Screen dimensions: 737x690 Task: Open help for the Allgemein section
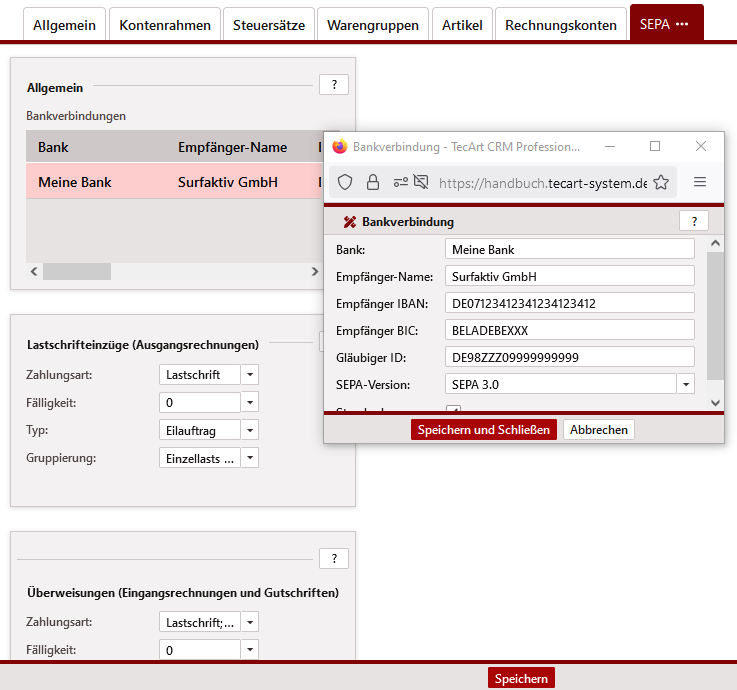333,85
